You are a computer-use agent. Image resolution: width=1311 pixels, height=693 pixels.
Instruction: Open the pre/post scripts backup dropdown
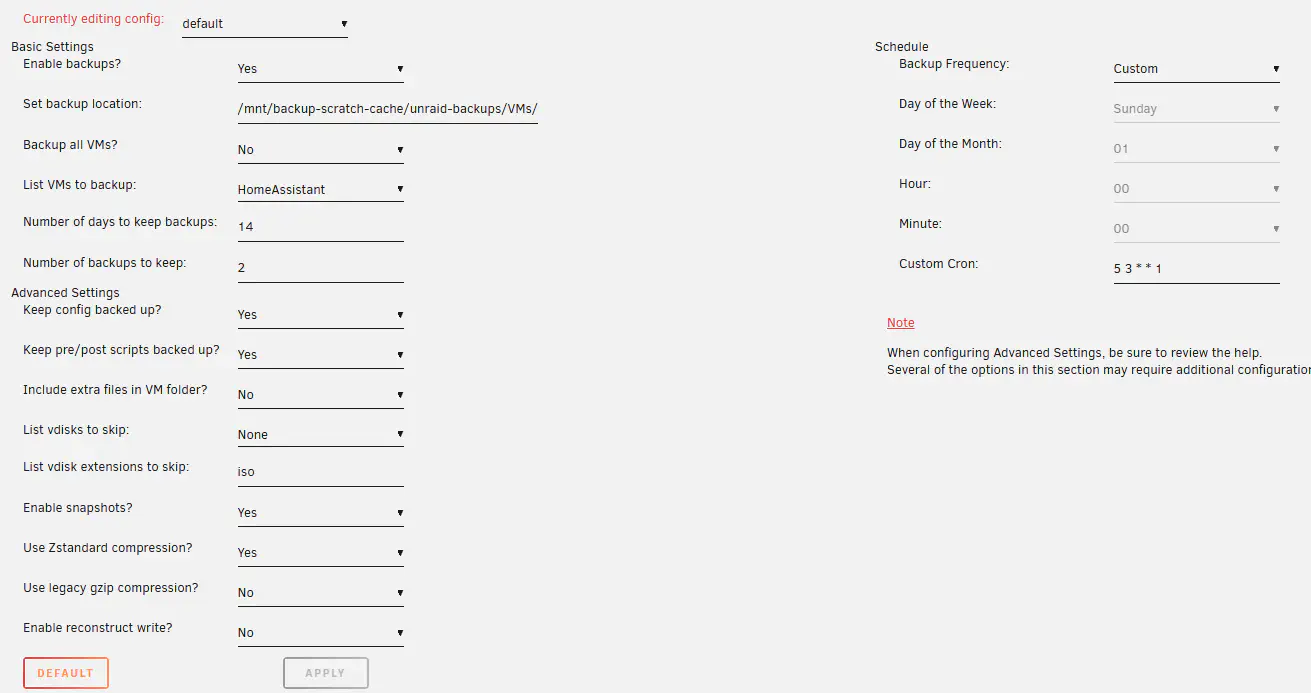[320, 354]
